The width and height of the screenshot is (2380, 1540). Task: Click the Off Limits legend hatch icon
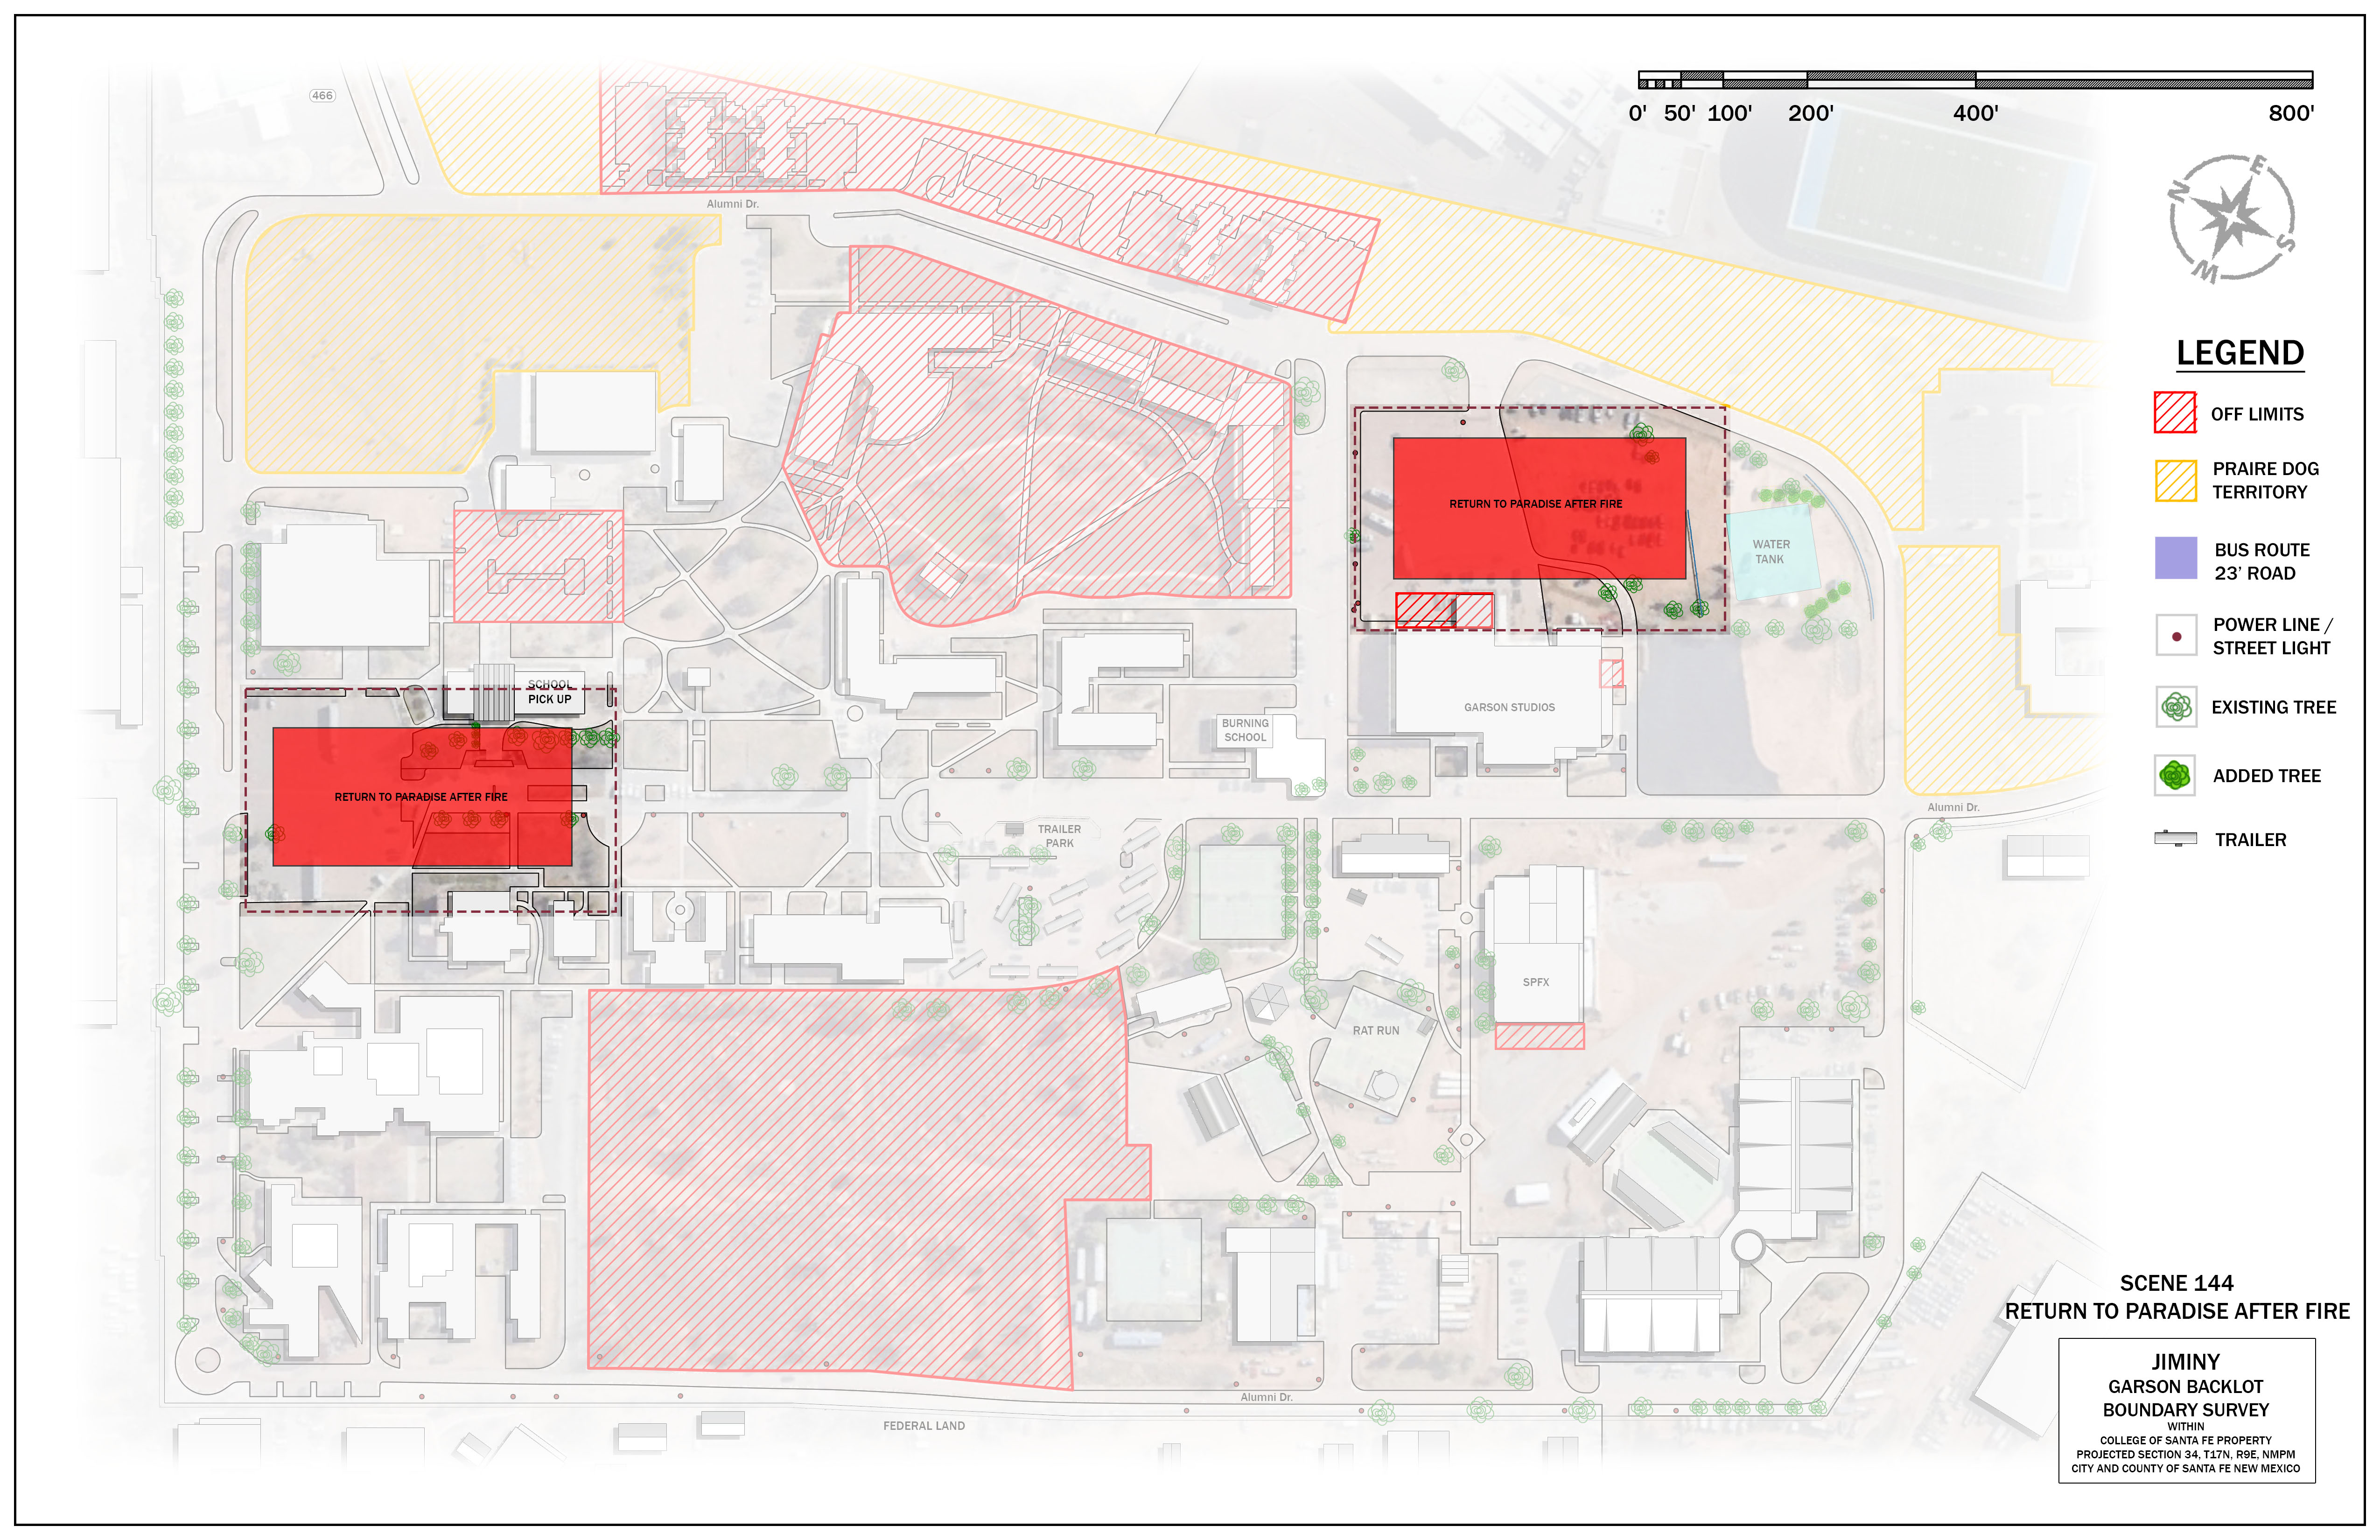point(2174,412)
